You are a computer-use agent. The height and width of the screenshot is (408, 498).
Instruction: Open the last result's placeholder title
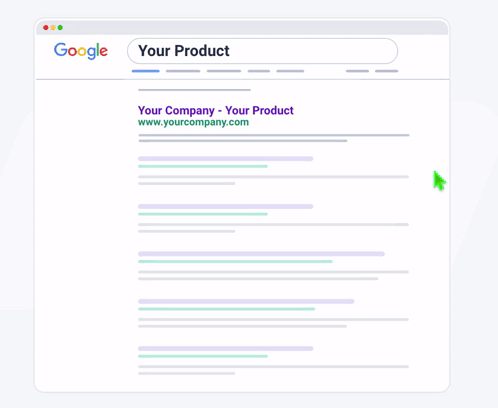226,349
